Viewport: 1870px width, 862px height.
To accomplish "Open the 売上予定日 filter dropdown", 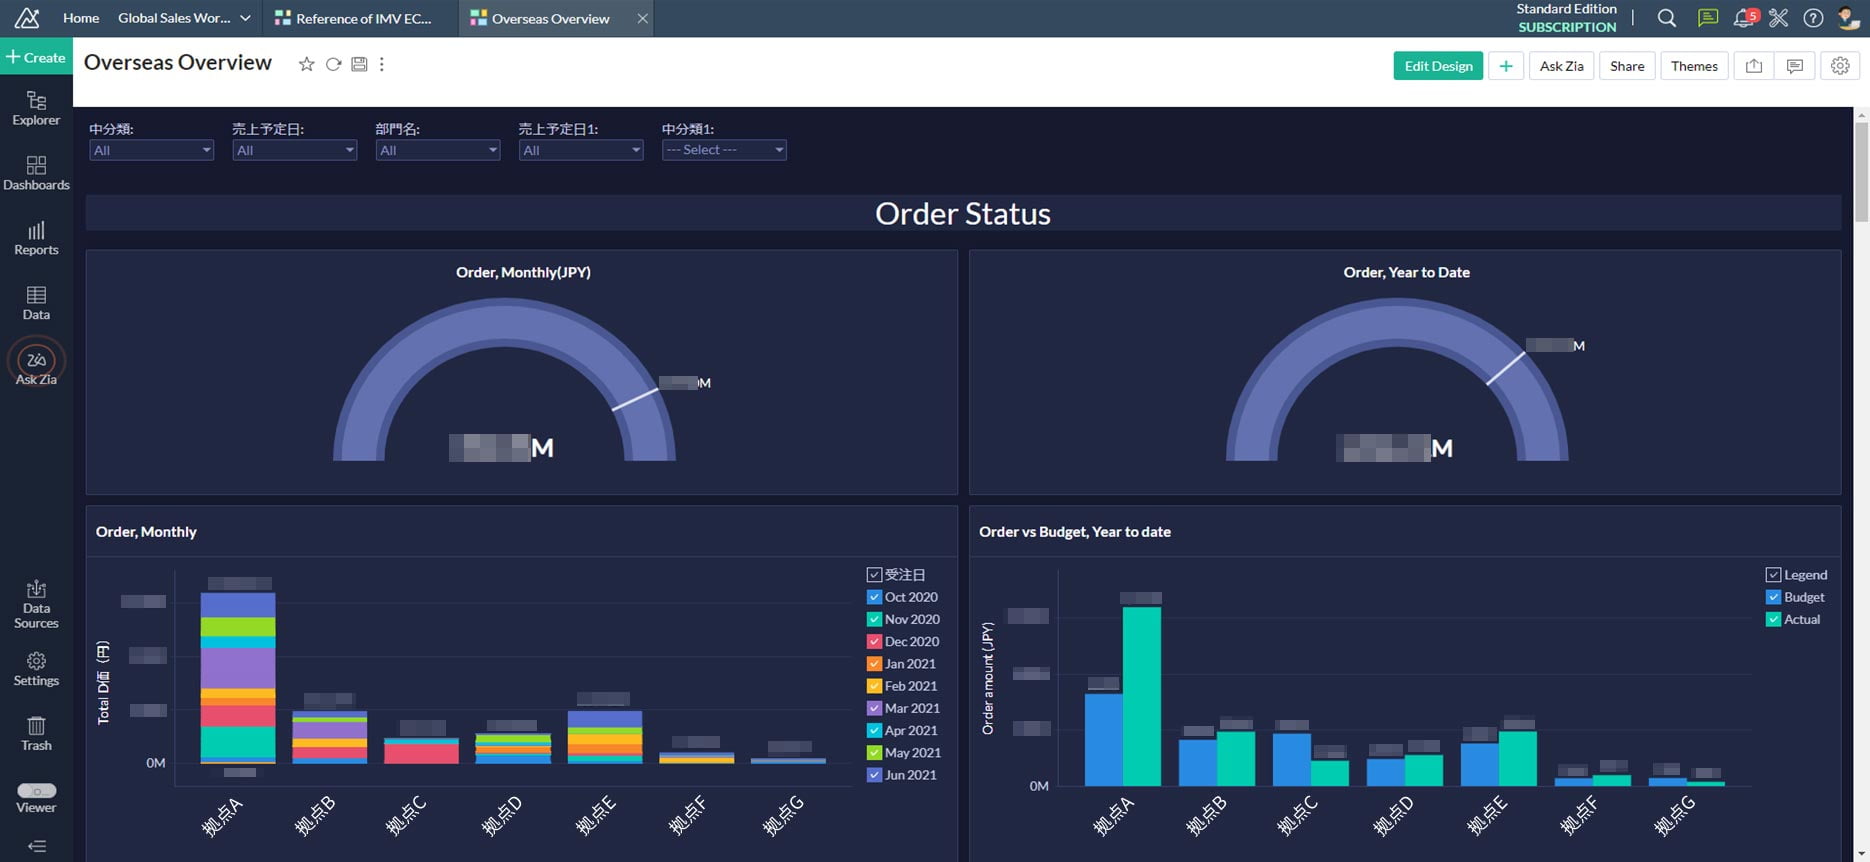I will click(294, 150).
